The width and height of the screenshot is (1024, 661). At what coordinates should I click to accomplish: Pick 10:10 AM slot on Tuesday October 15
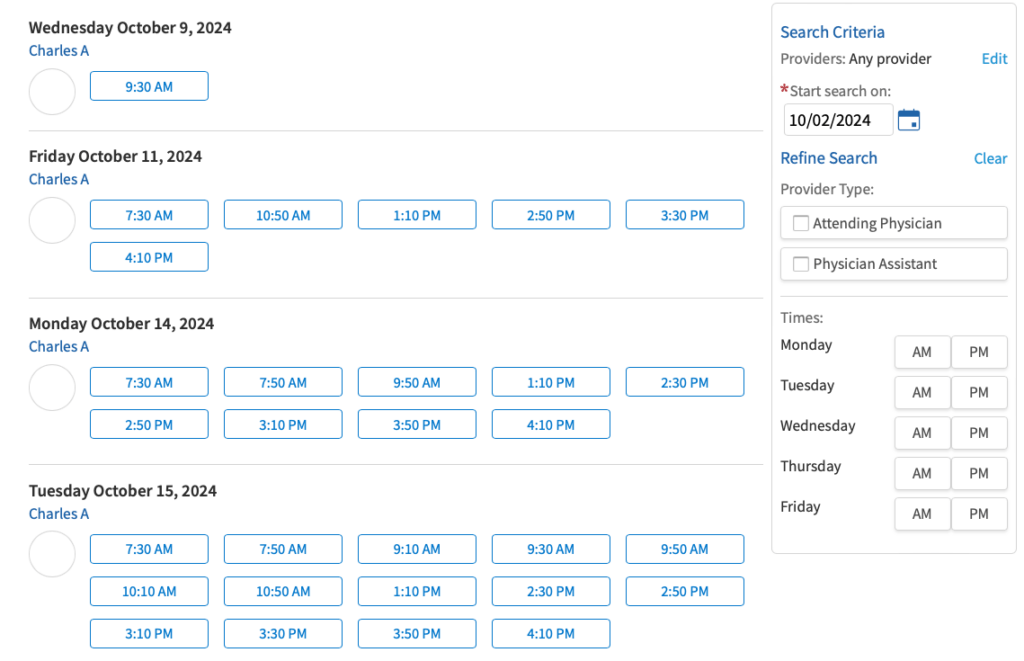coord(149,591)
